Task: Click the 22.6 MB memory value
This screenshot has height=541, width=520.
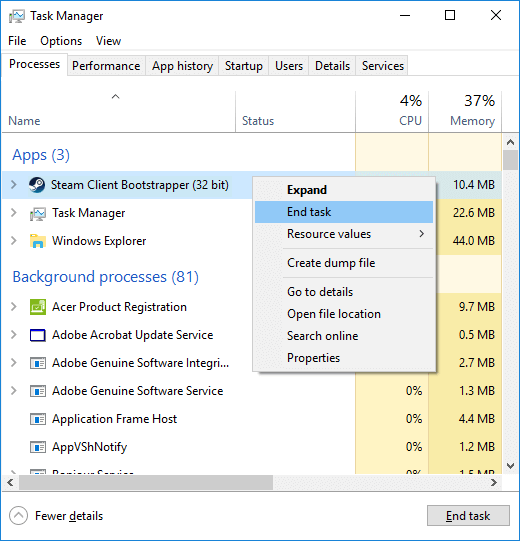Action: click(474, 213)
